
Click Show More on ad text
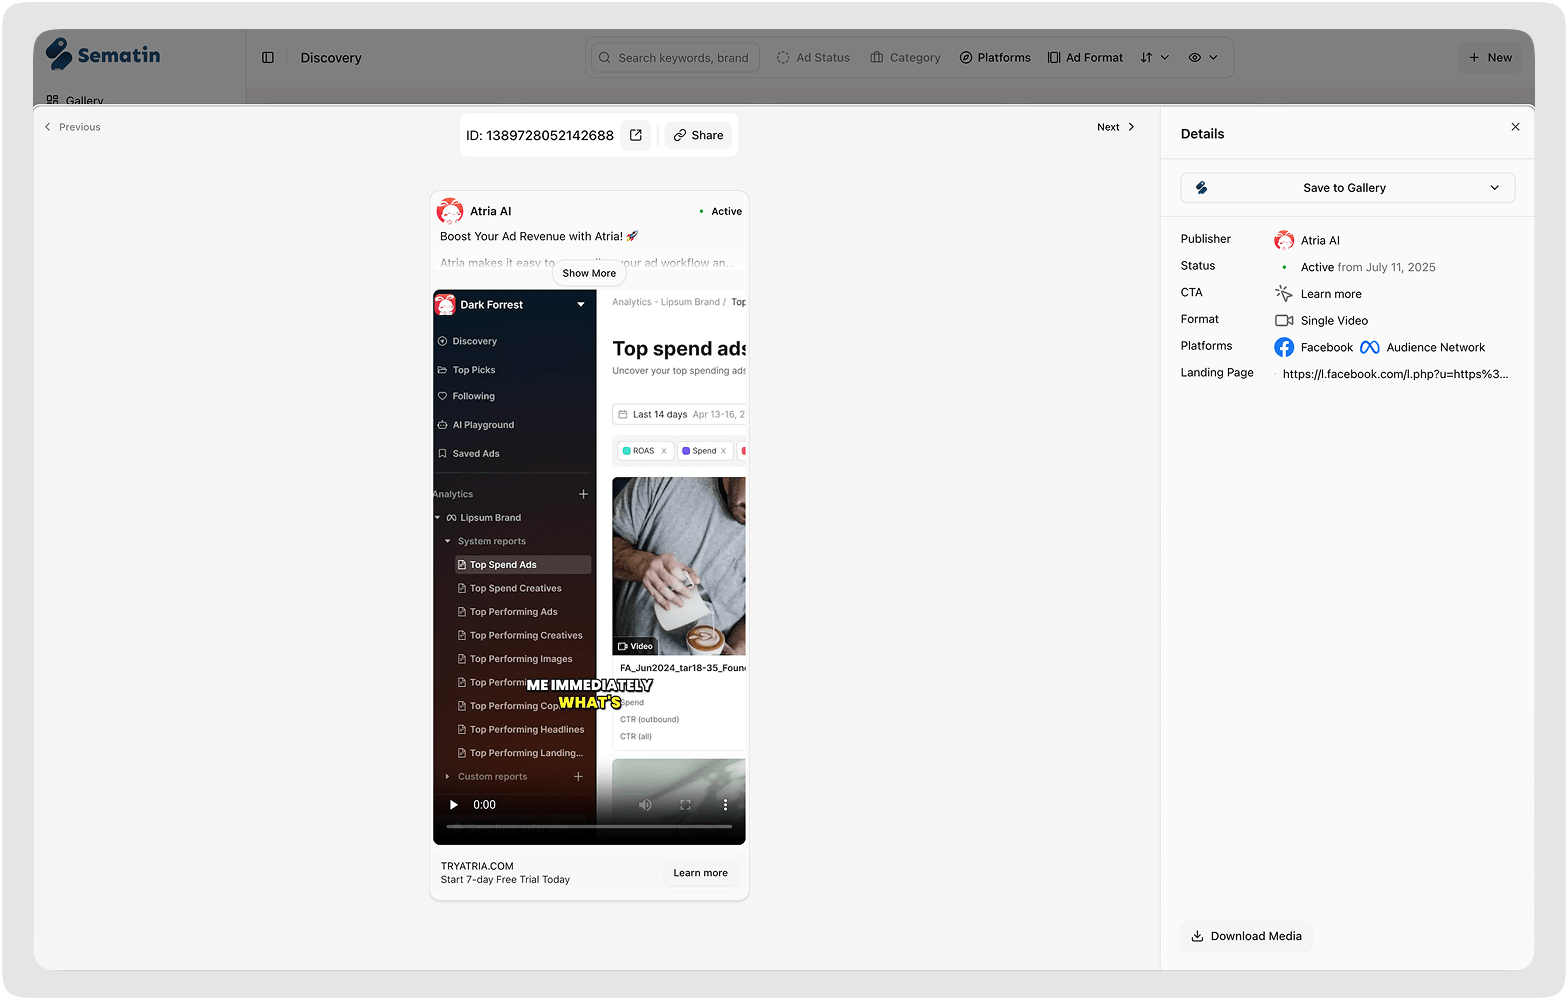pos(589,273)
